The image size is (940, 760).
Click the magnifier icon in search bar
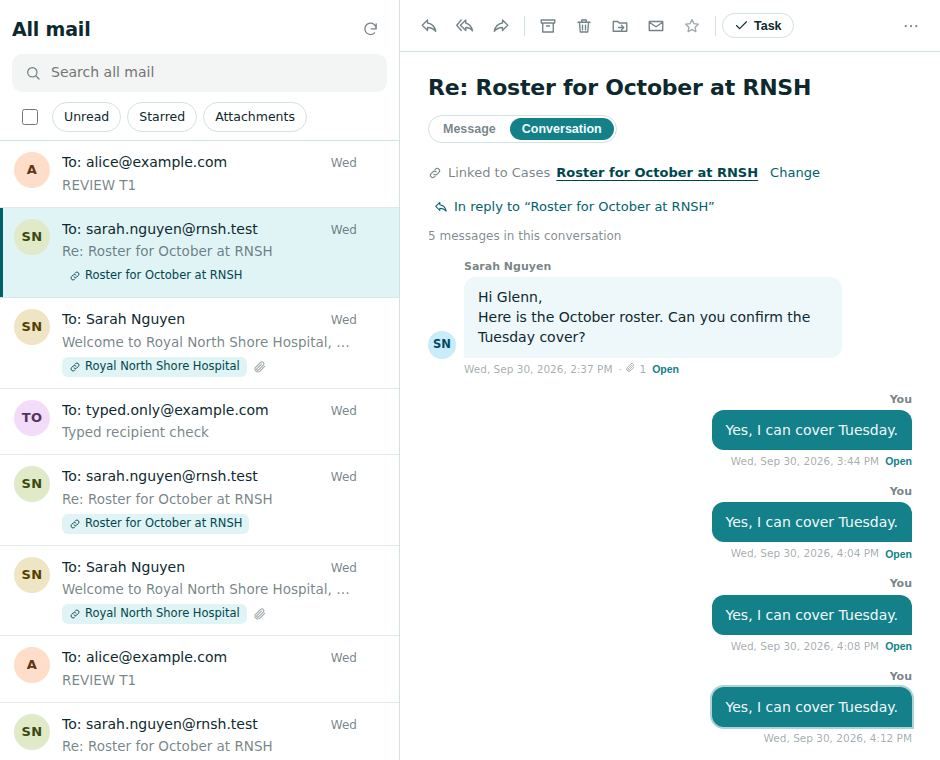click(x=33, y=73)
